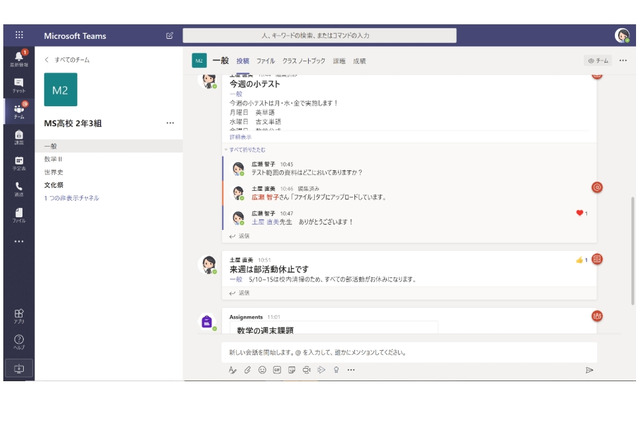Switch to the 投稿 tab

pyautogui.click(x=242, y=61)
